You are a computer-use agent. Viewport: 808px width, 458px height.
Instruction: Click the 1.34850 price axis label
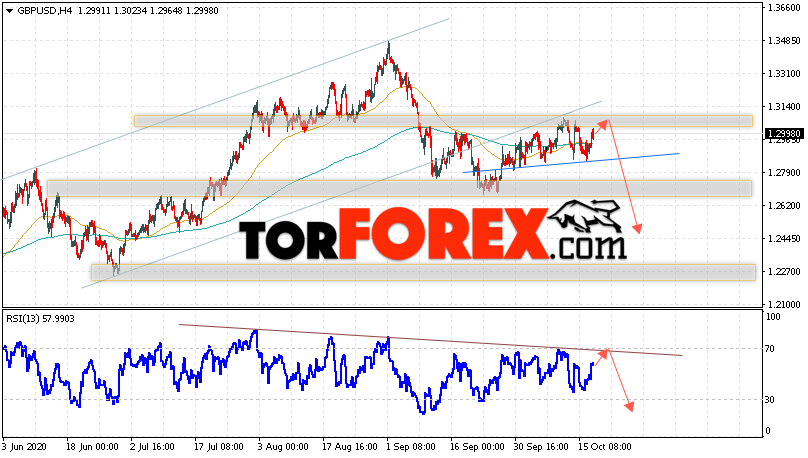(784, 41)
